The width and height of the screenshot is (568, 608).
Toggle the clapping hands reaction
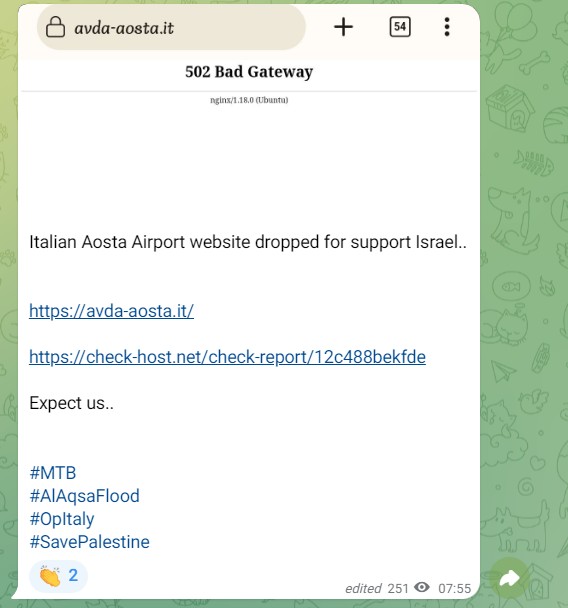[58, 576]
